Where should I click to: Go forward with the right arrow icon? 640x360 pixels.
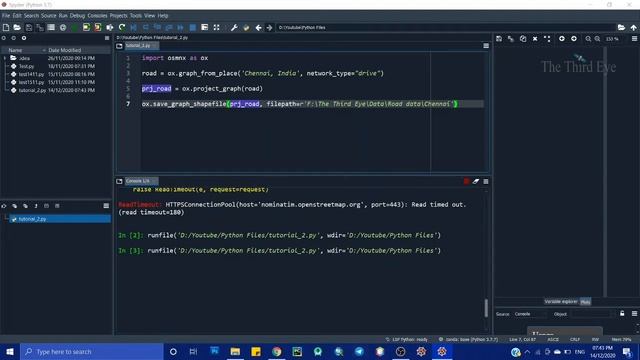[269, 27]
